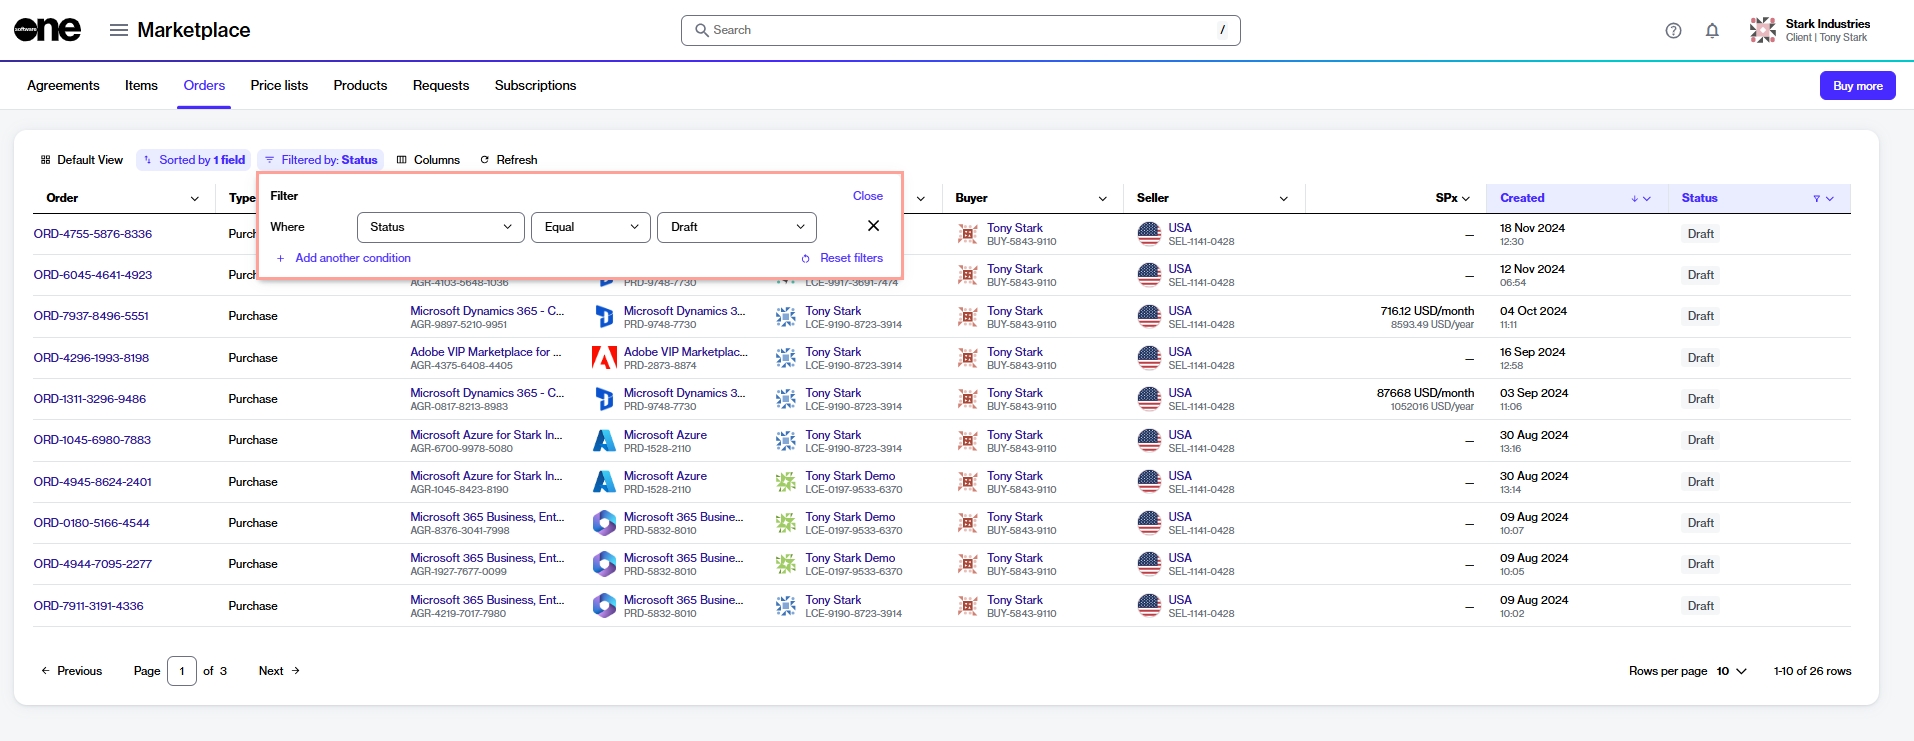The height and width of the screenshot is (741, 1914).
Task: Expand the Seller column header menu
Action: click(1284, 199)
